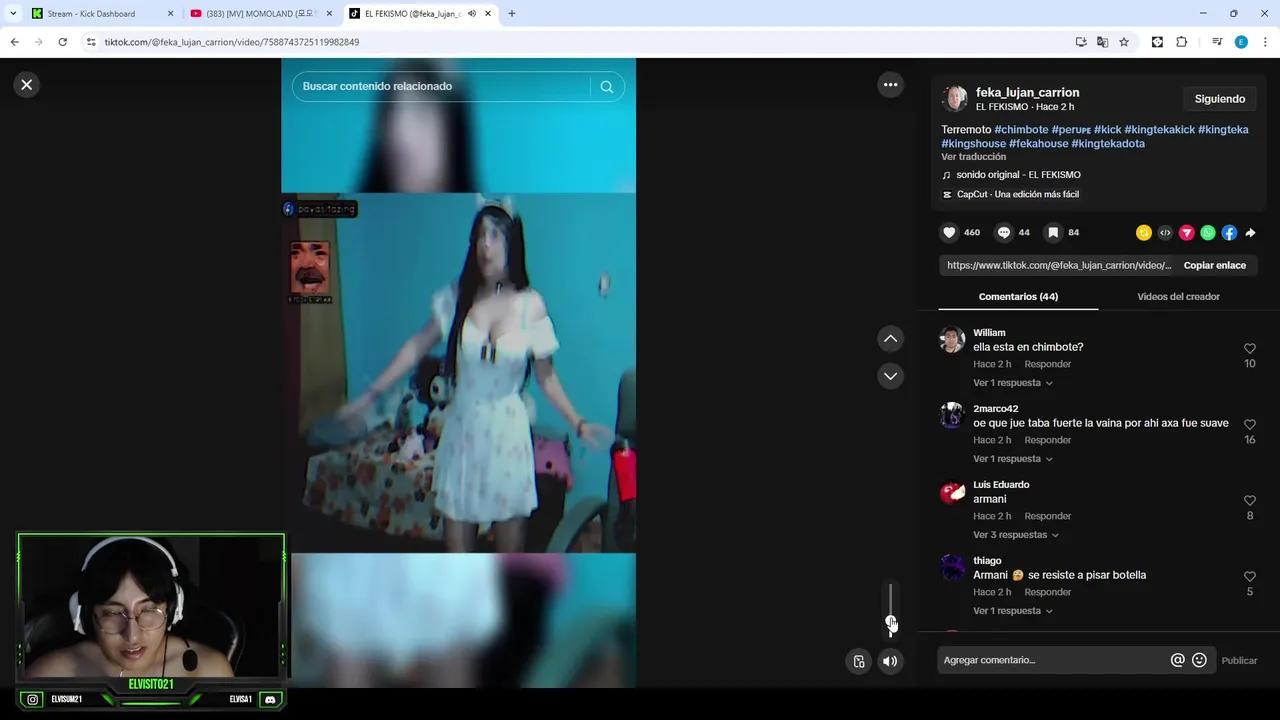The width and height of the screenshot is (1280, 720).
Task: Open the emoji picker icon
Action: click(1199, 660)
